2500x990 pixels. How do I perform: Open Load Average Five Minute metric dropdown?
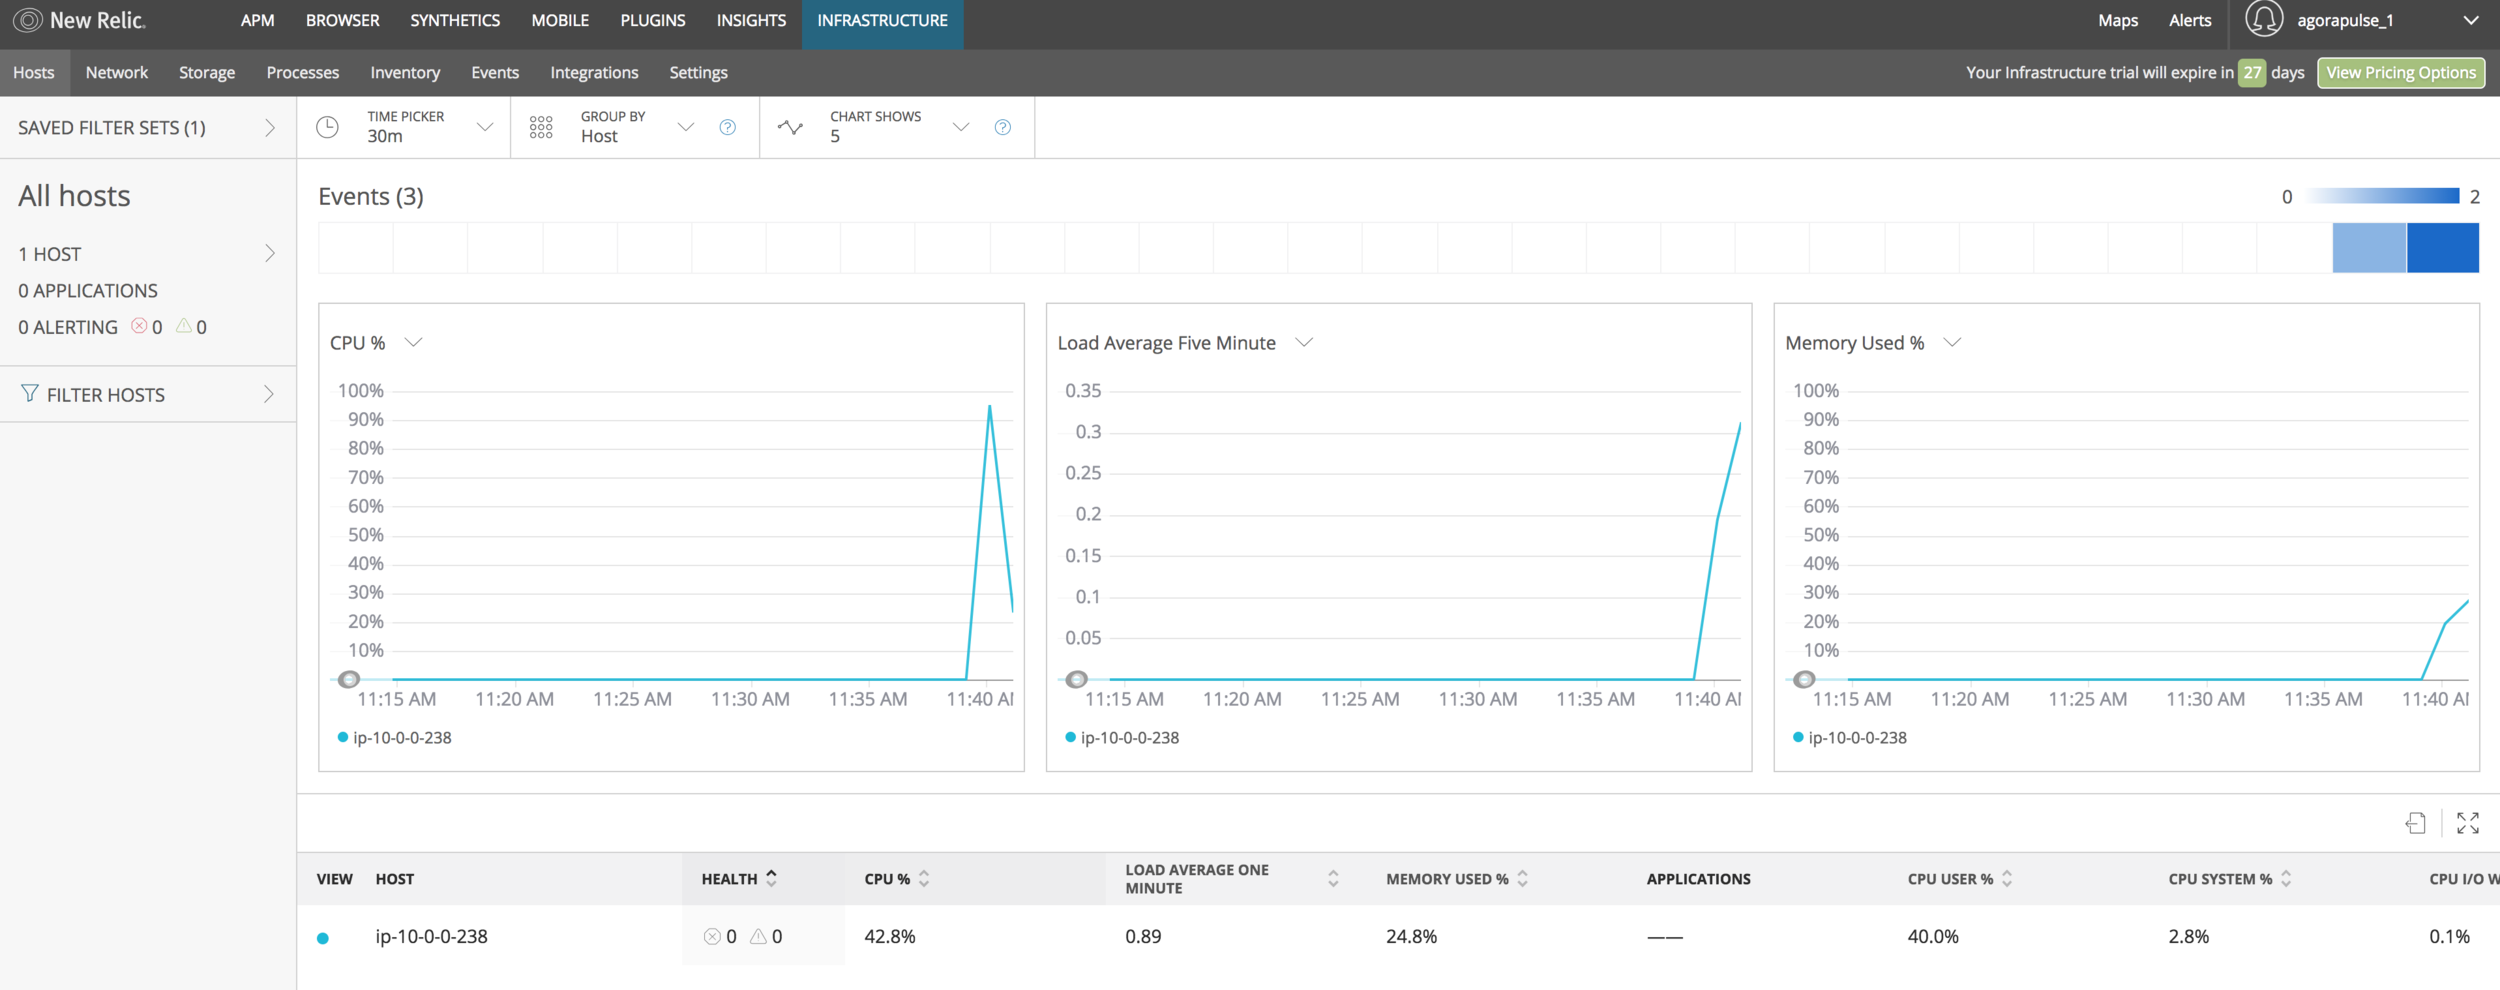point(1304,343)
